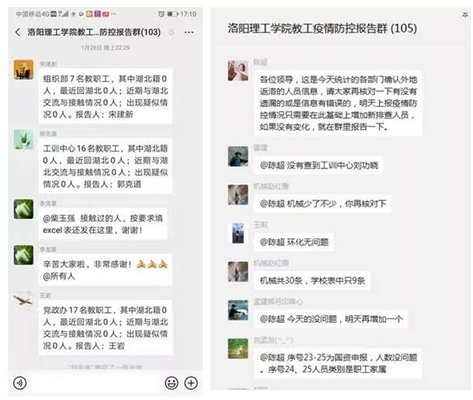Tap the 党政办 17 名教职工 message bubble
The image size is (473, 400).
point(105,328)
